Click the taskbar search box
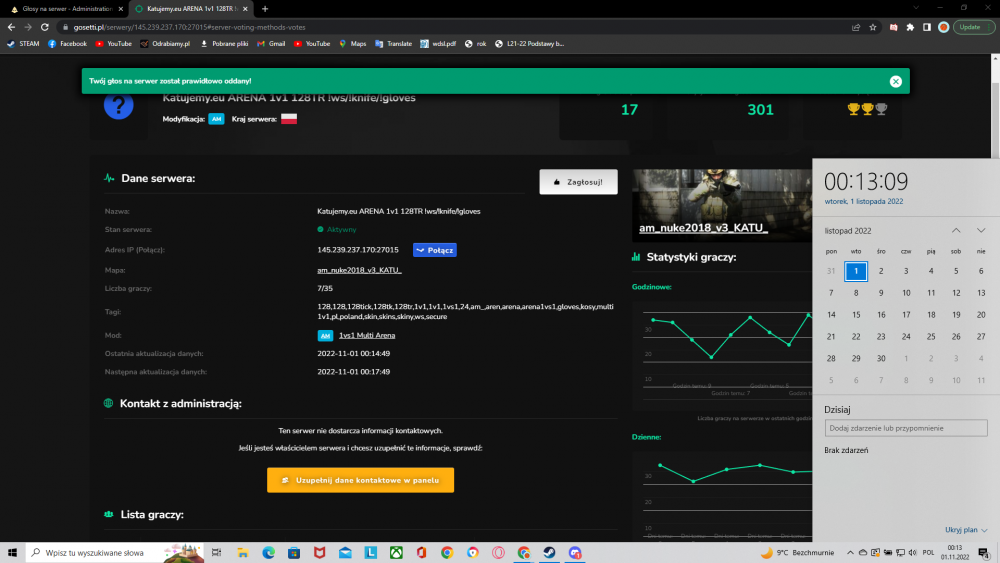This screenshot has width=1000, height=563. (x=115, y=553)
